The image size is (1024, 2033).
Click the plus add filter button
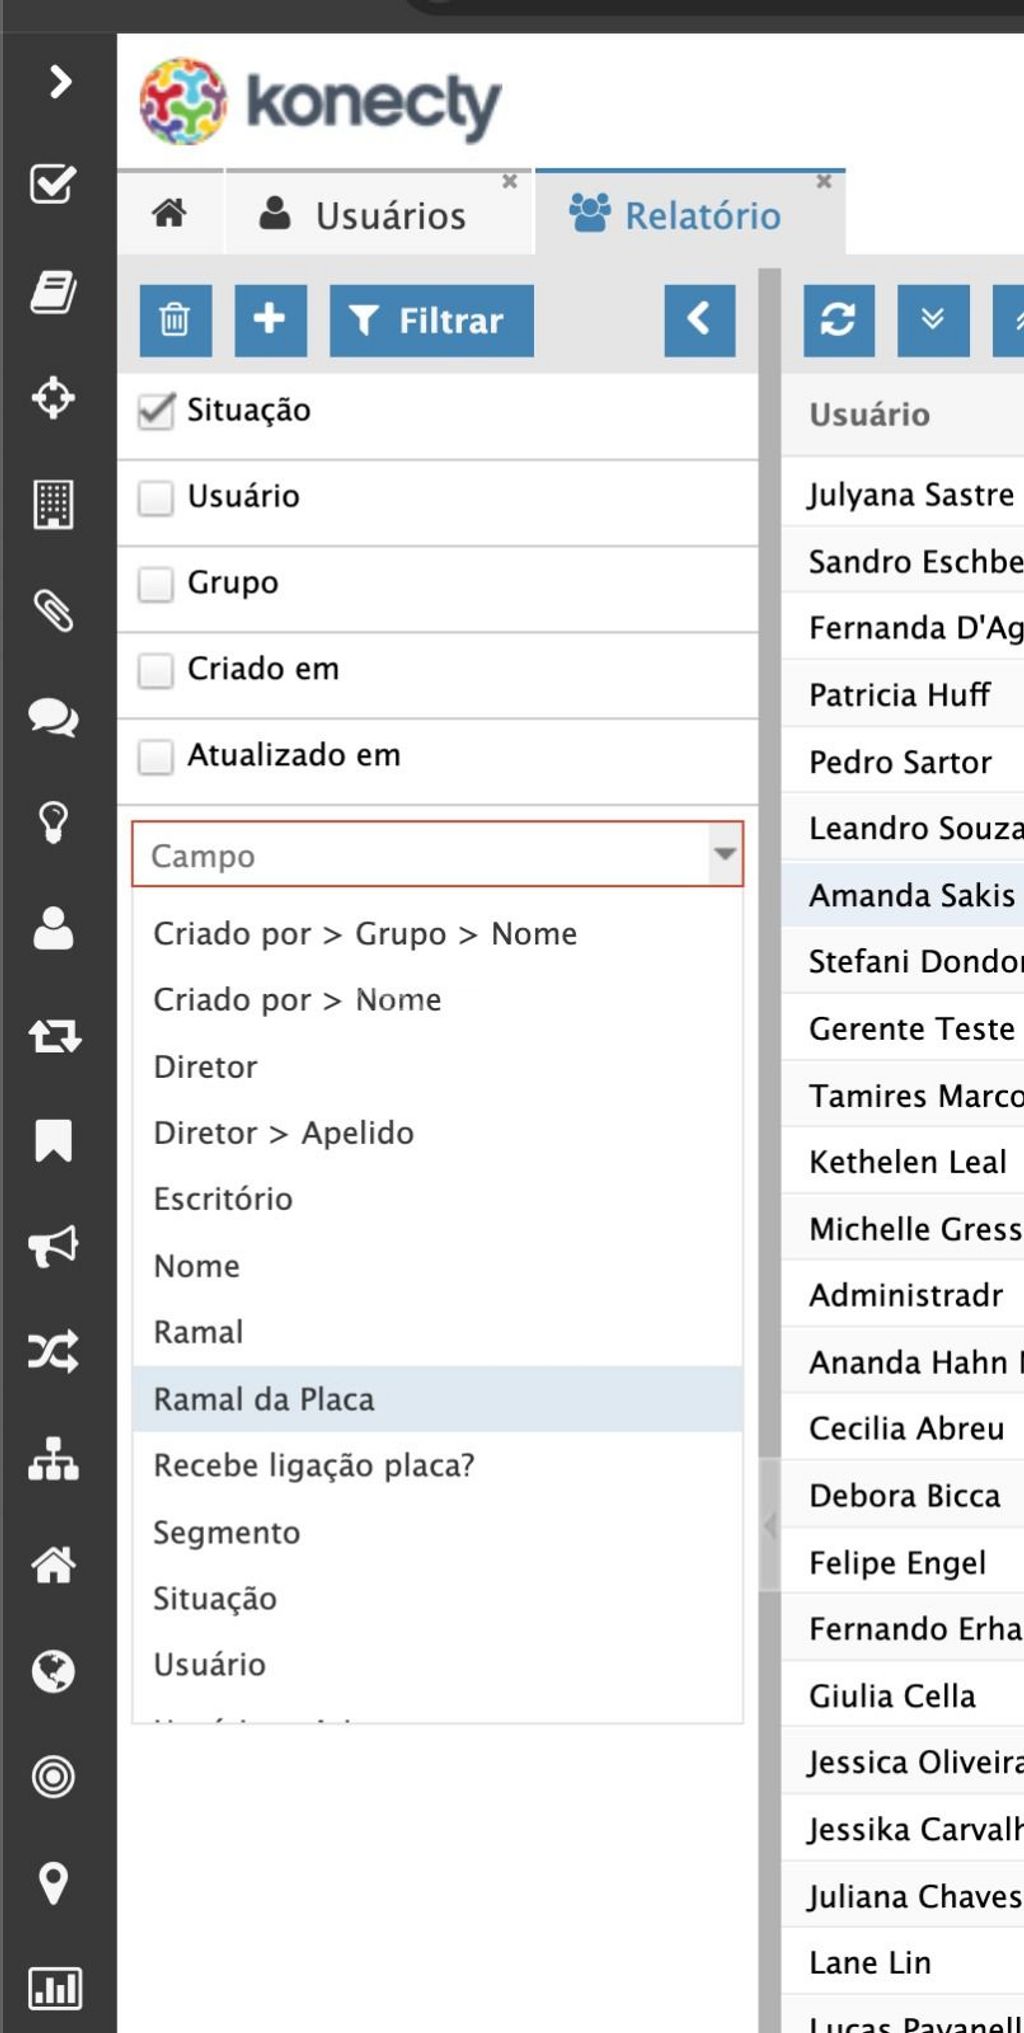[270, 320]
